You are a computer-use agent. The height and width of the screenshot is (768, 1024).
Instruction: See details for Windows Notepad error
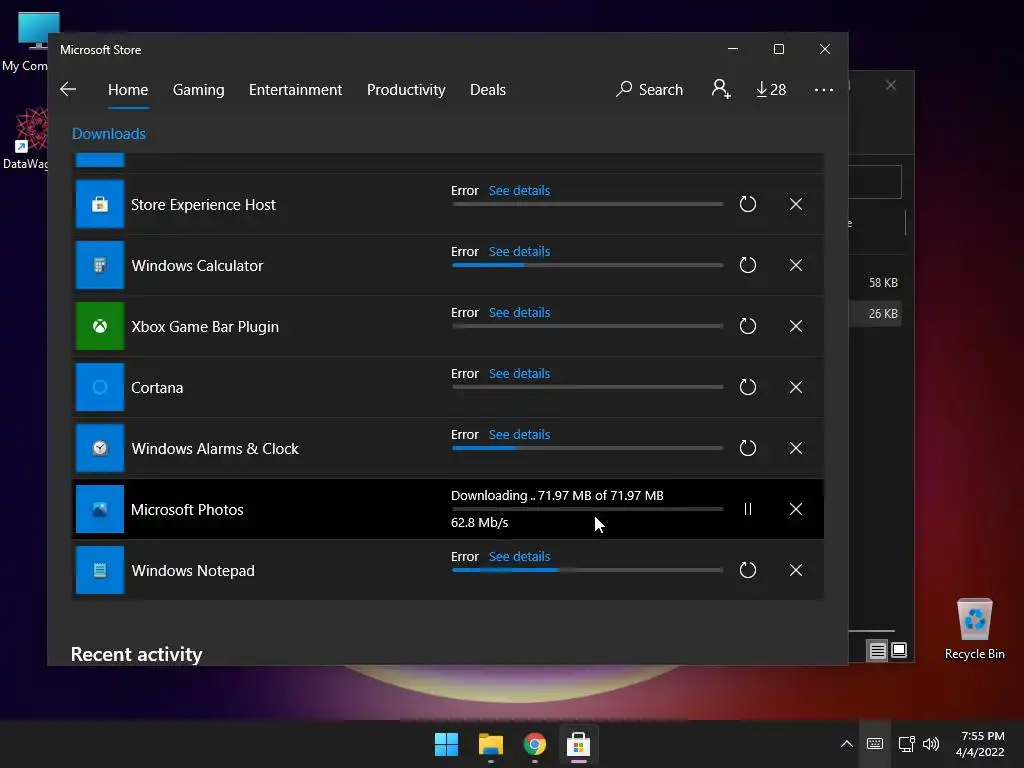519,556
